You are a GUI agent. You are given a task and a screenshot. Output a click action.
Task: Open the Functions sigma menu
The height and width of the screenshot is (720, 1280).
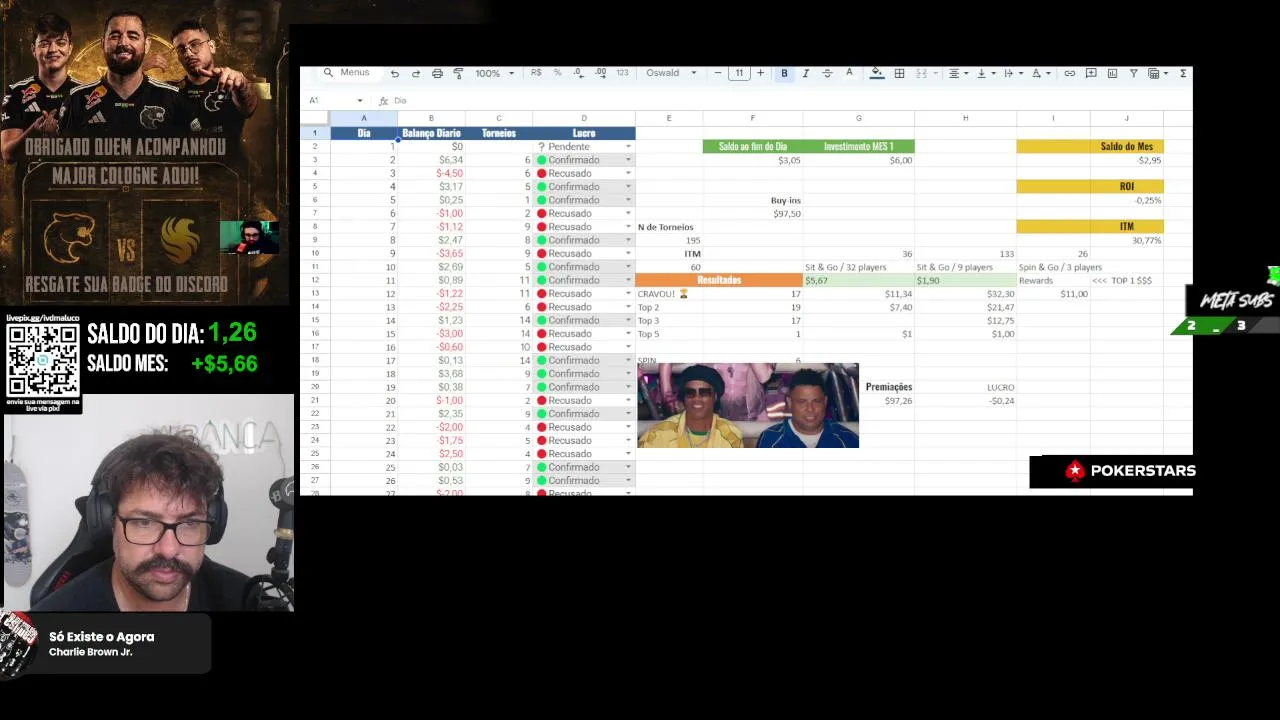pos(1183,73)
